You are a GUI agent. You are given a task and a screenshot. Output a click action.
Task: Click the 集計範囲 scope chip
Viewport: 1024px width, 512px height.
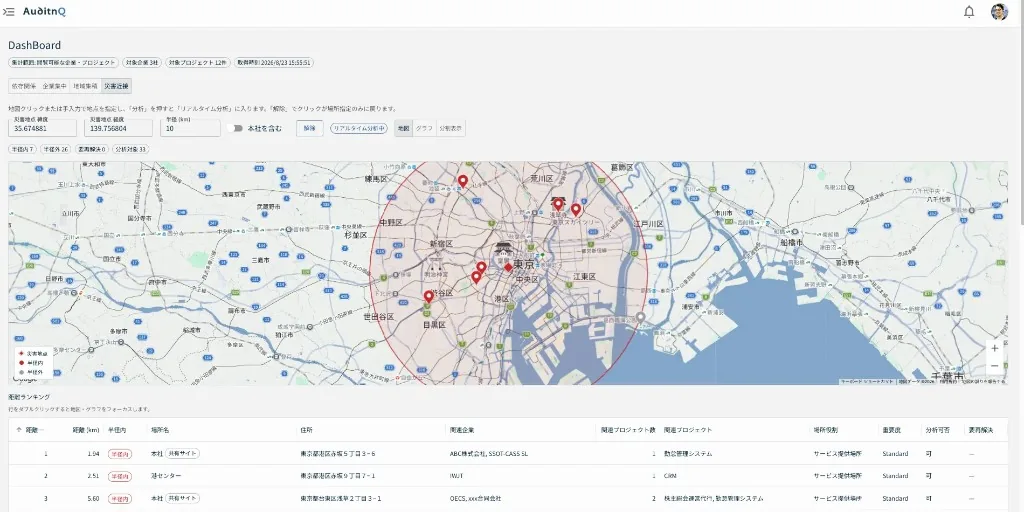click(x=63, y=63)
